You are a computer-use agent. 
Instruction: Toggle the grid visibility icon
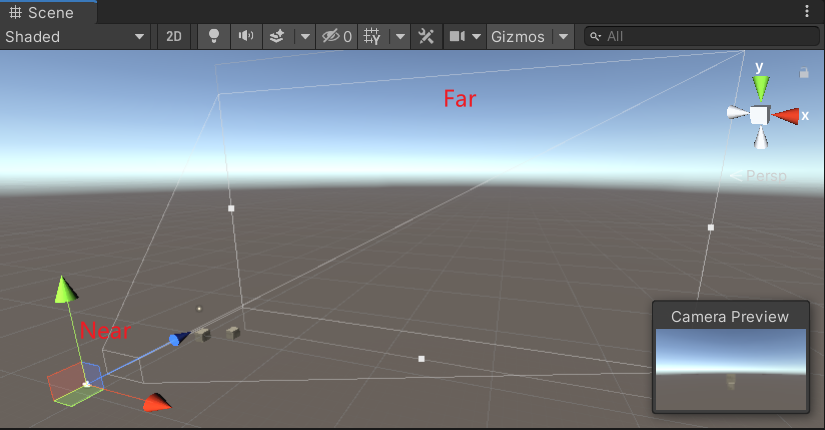coord(373,37)
